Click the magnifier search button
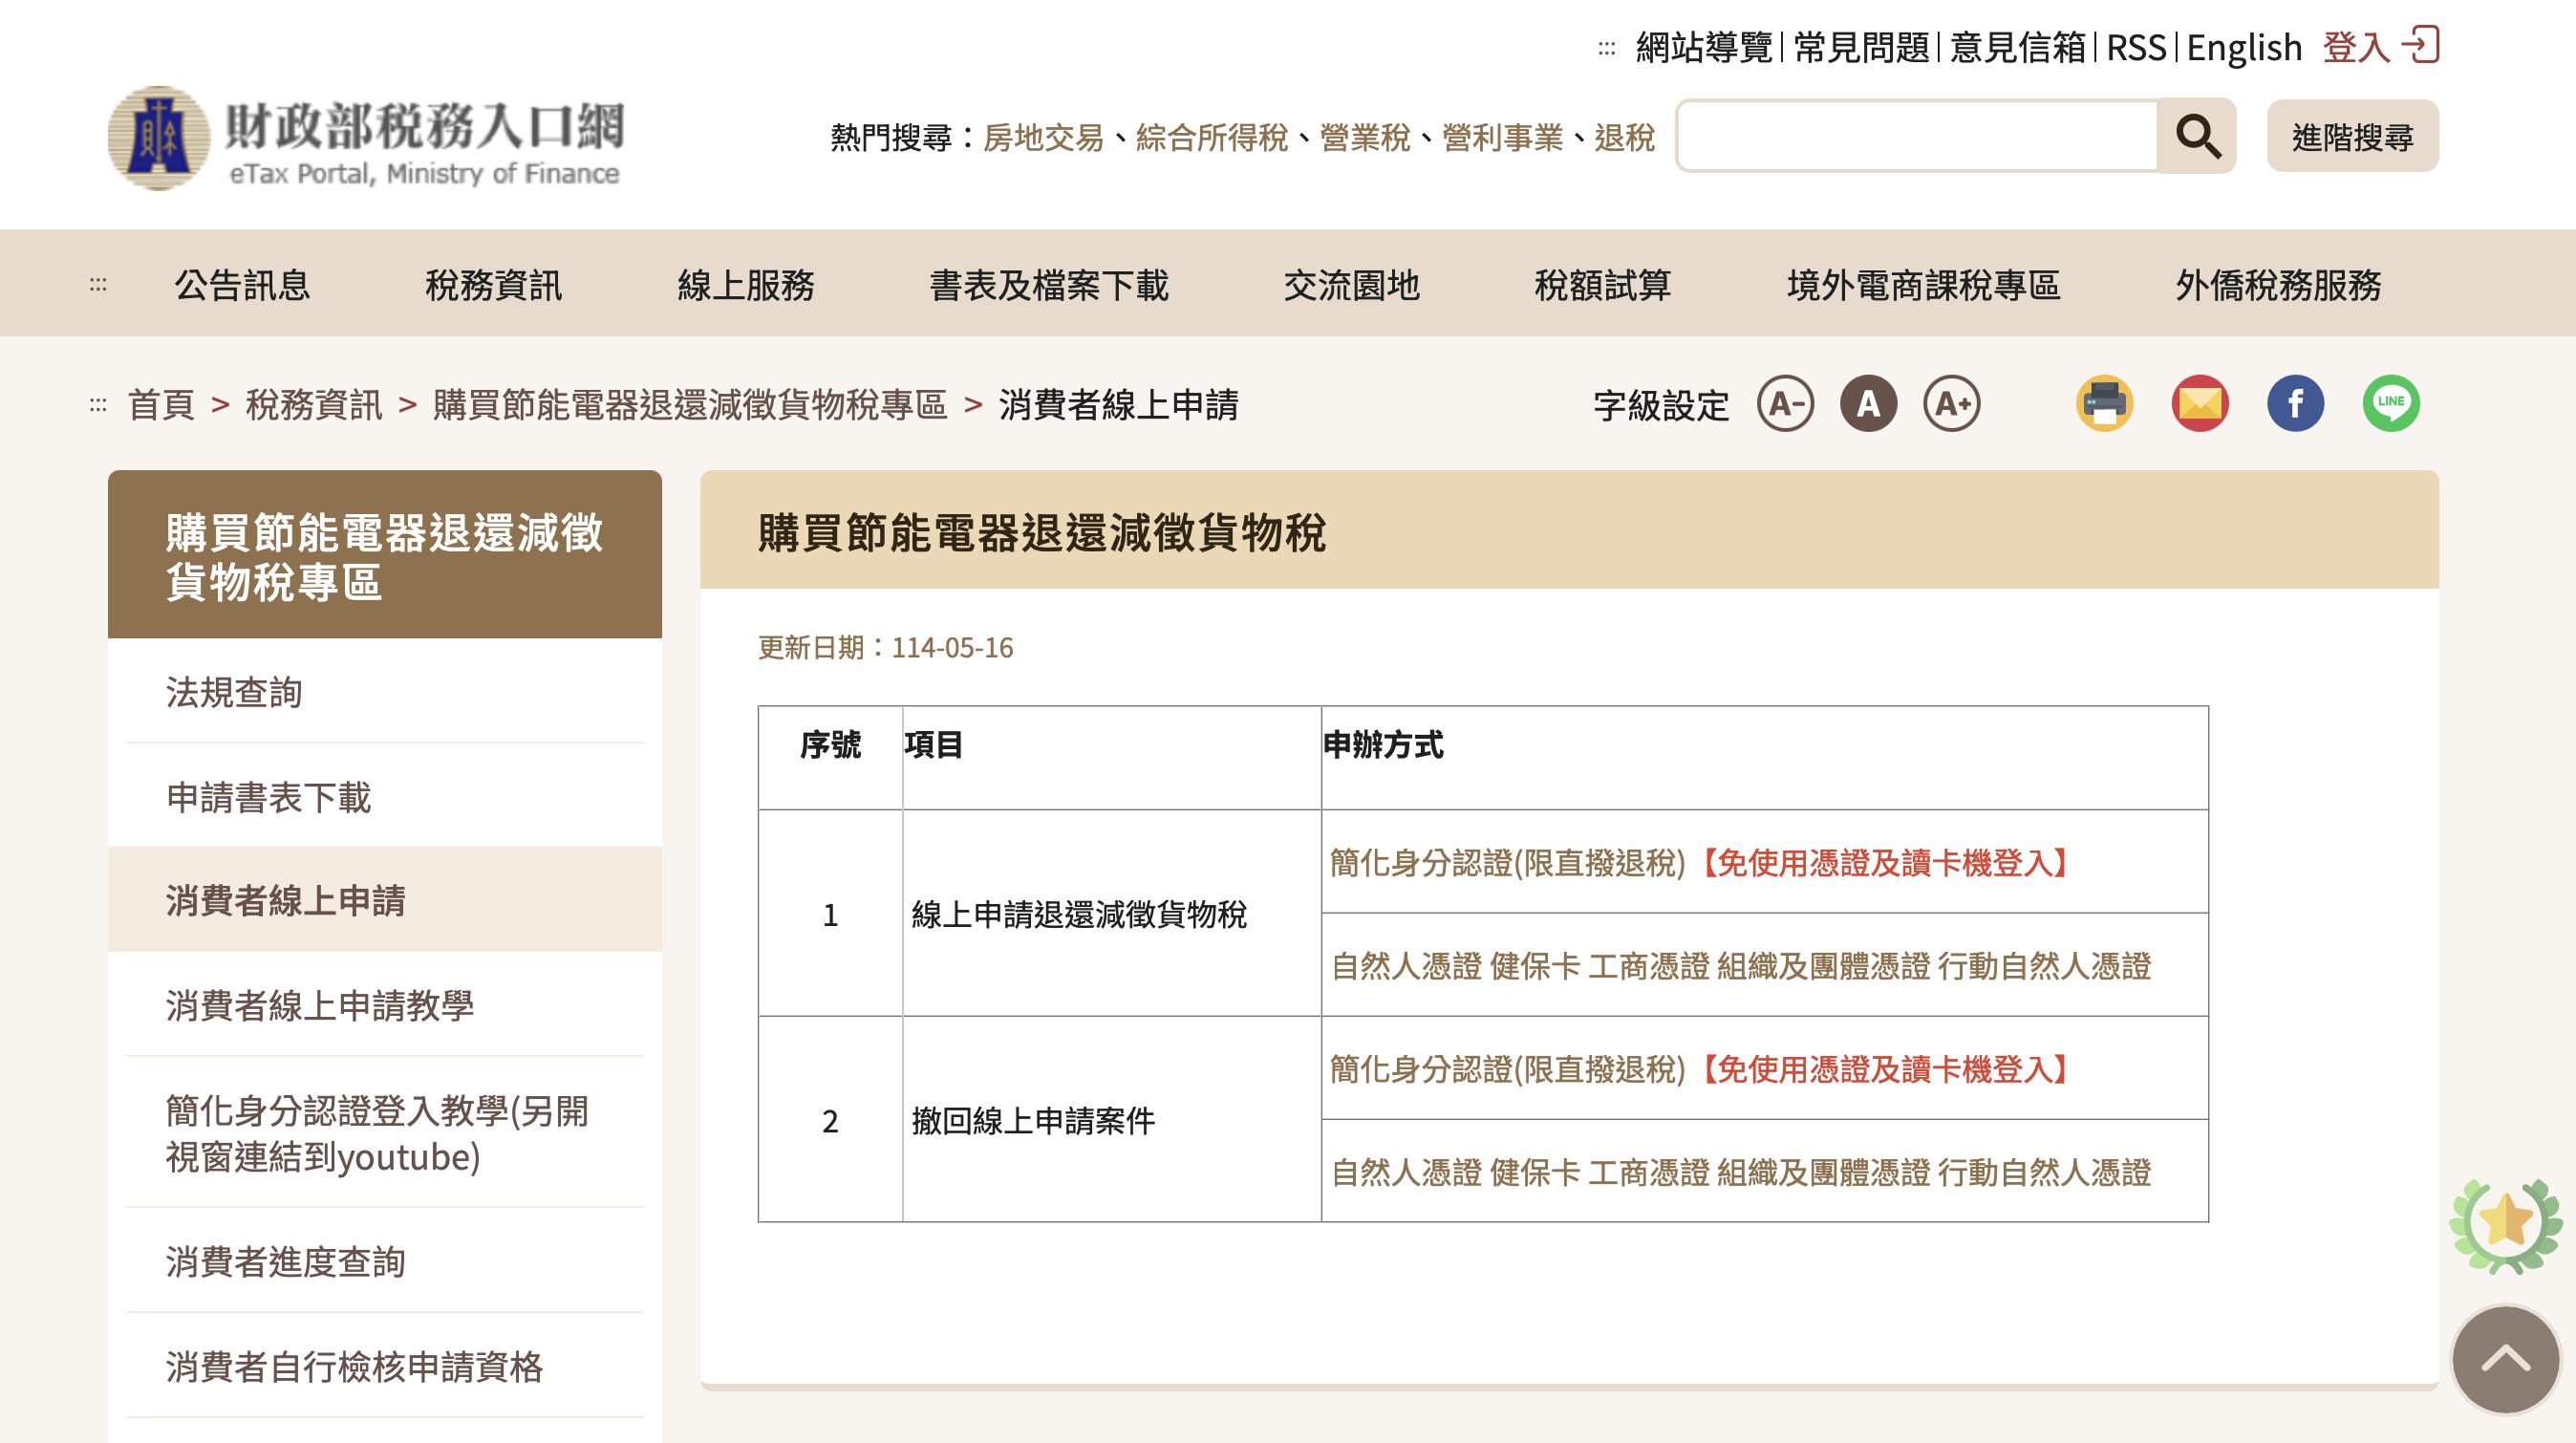 pyautogui.click(x=2196, y=136)
